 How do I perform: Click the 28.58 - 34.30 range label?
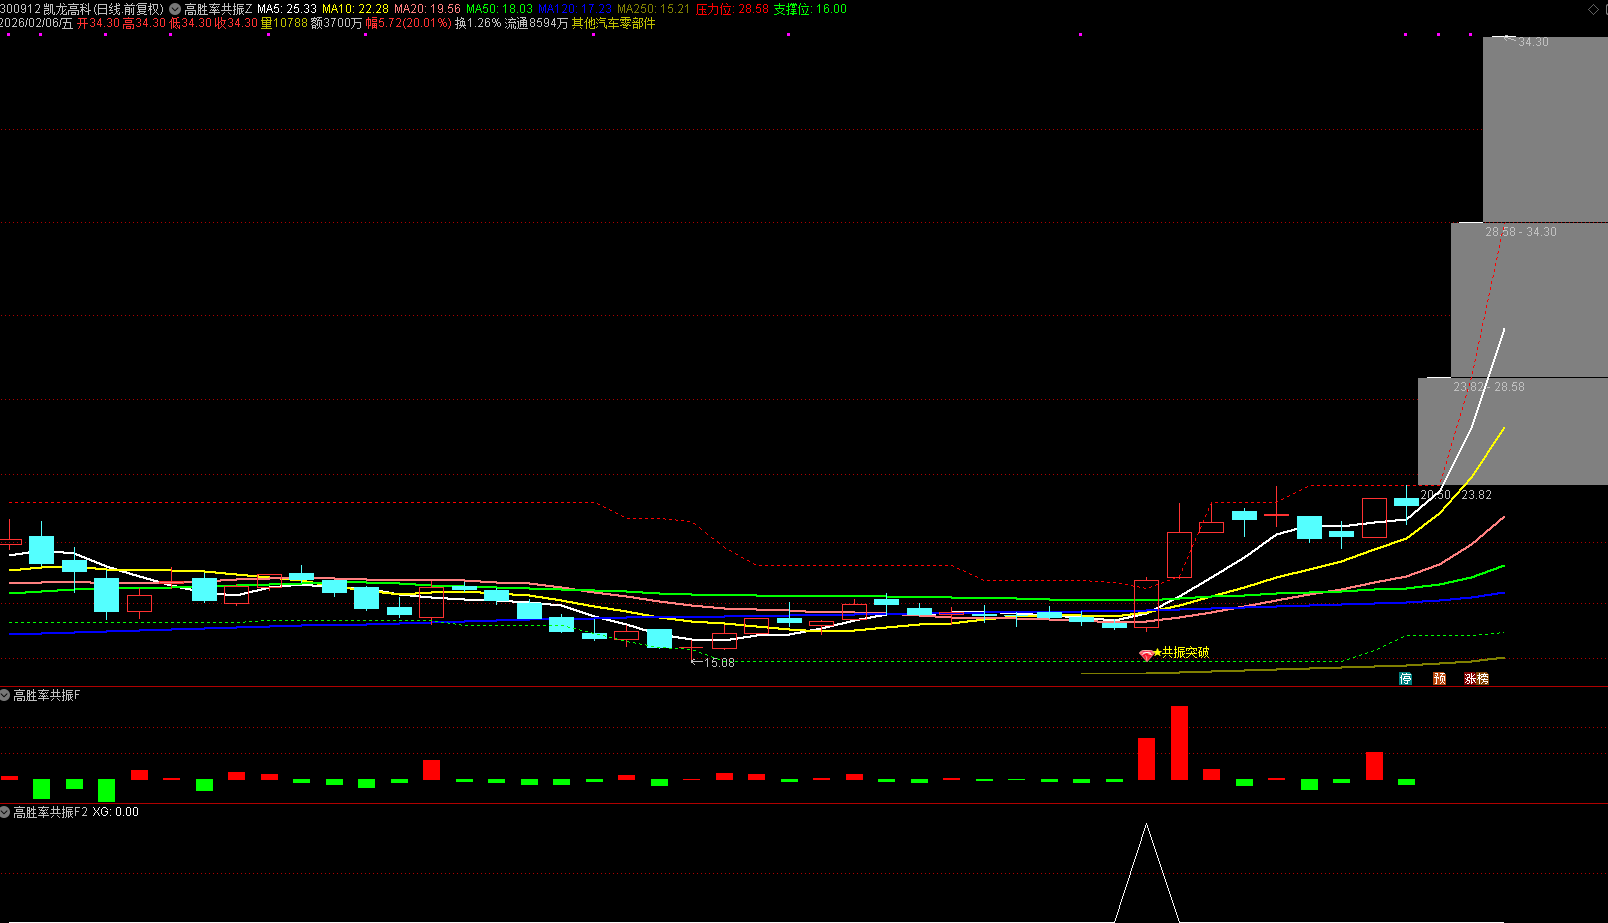coord(1521,232)
